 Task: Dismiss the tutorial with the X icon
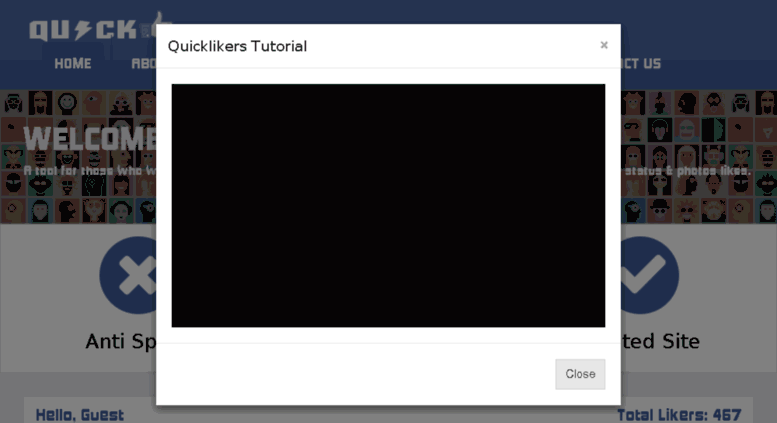pyautogui.click(x=604, y=45)
